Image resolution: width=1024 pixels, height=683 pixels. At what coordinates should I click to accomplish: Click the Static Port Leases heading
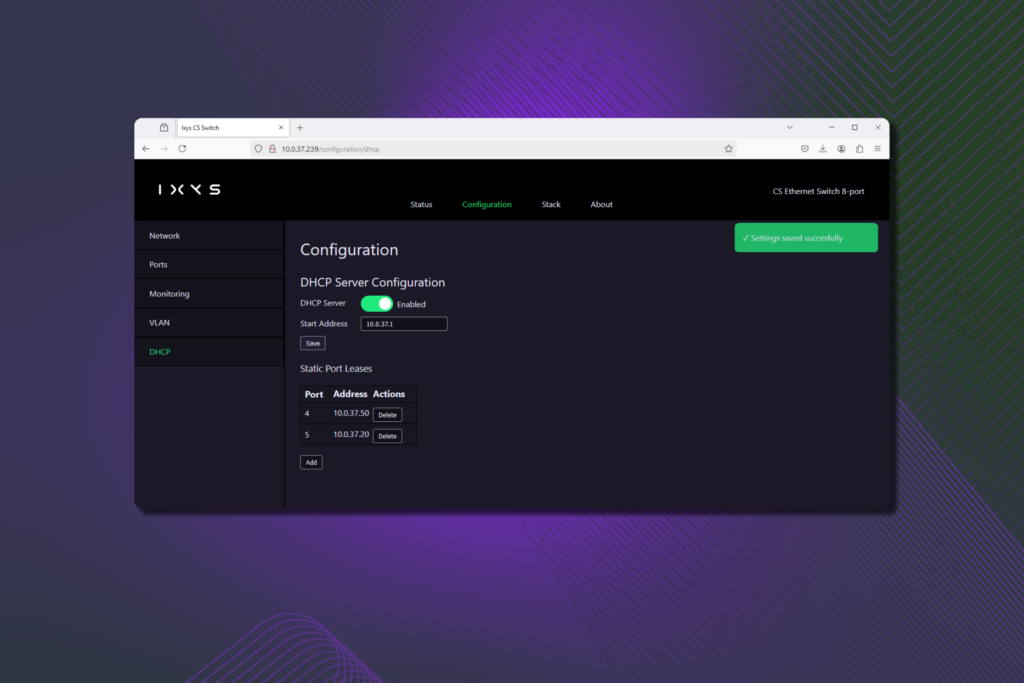pos(336,368)
